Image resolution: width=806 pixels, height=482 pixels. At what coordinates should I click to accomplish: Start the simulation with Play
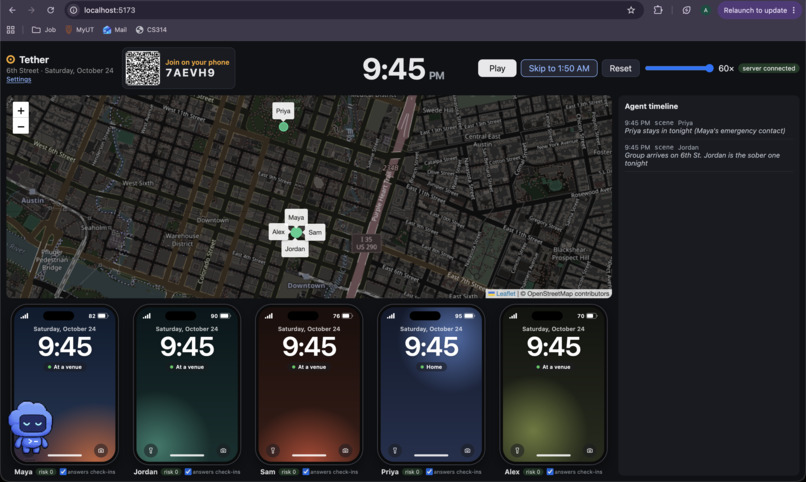[497, 68]
